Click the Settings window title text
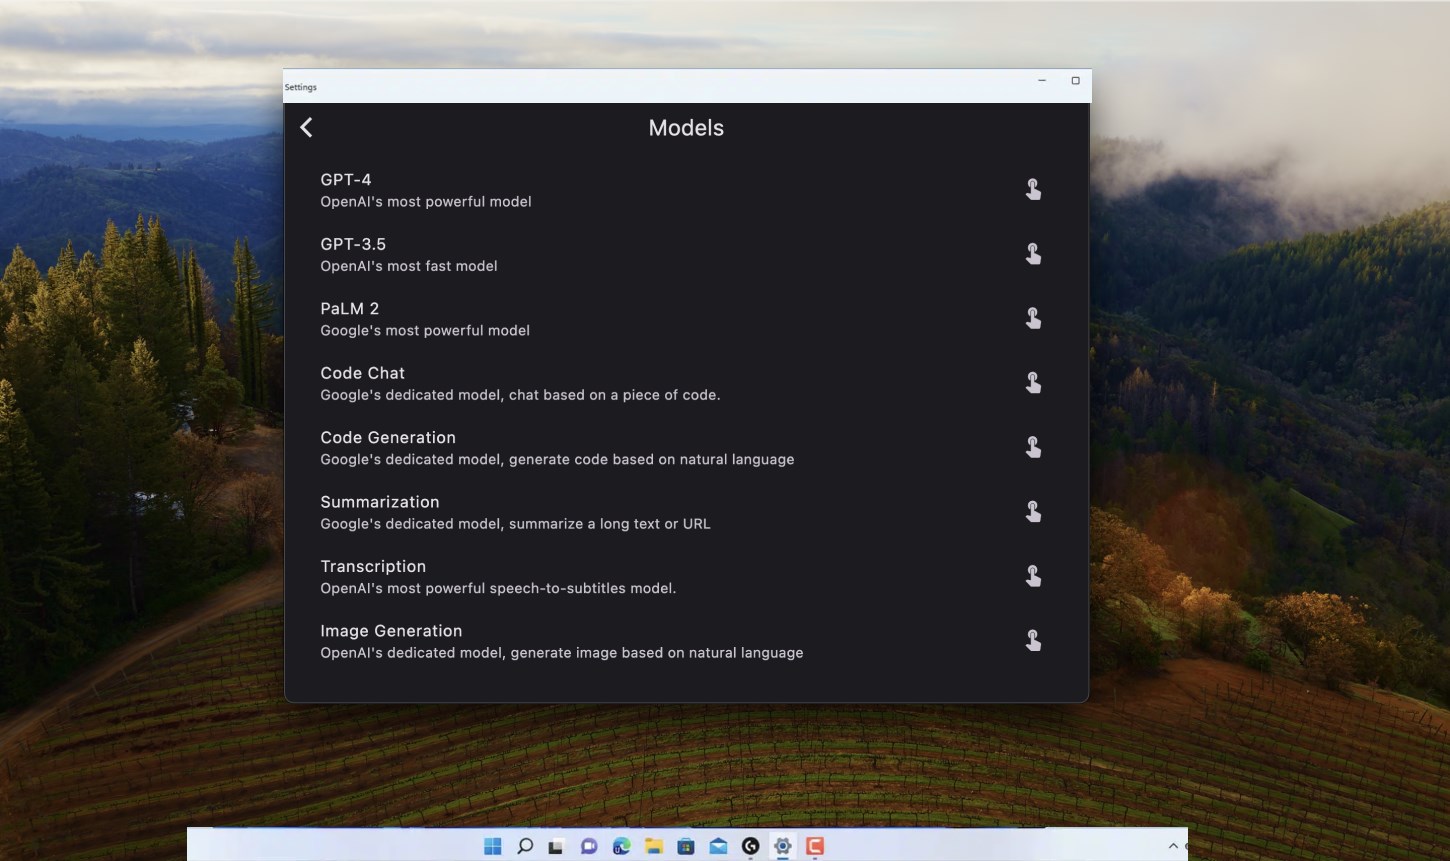Viewport: 1450px width, 861px height. (301, 87)
